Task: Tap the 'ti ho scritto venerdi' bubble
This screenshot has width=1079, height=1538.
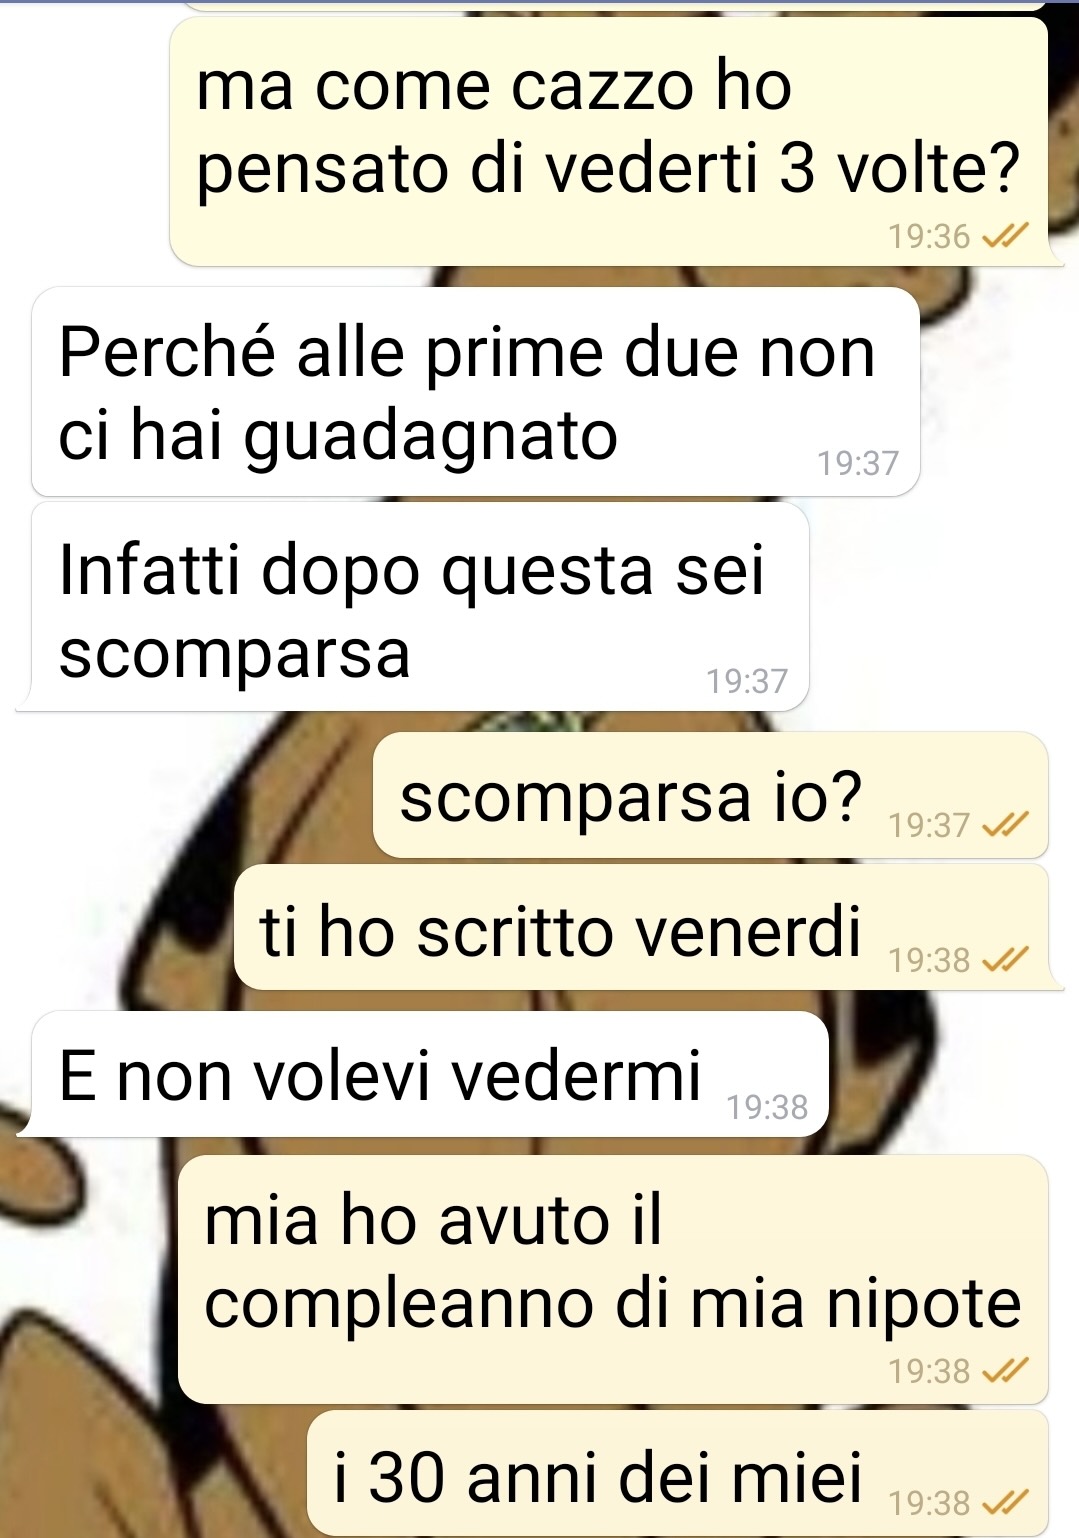Action: click(641, 928)
